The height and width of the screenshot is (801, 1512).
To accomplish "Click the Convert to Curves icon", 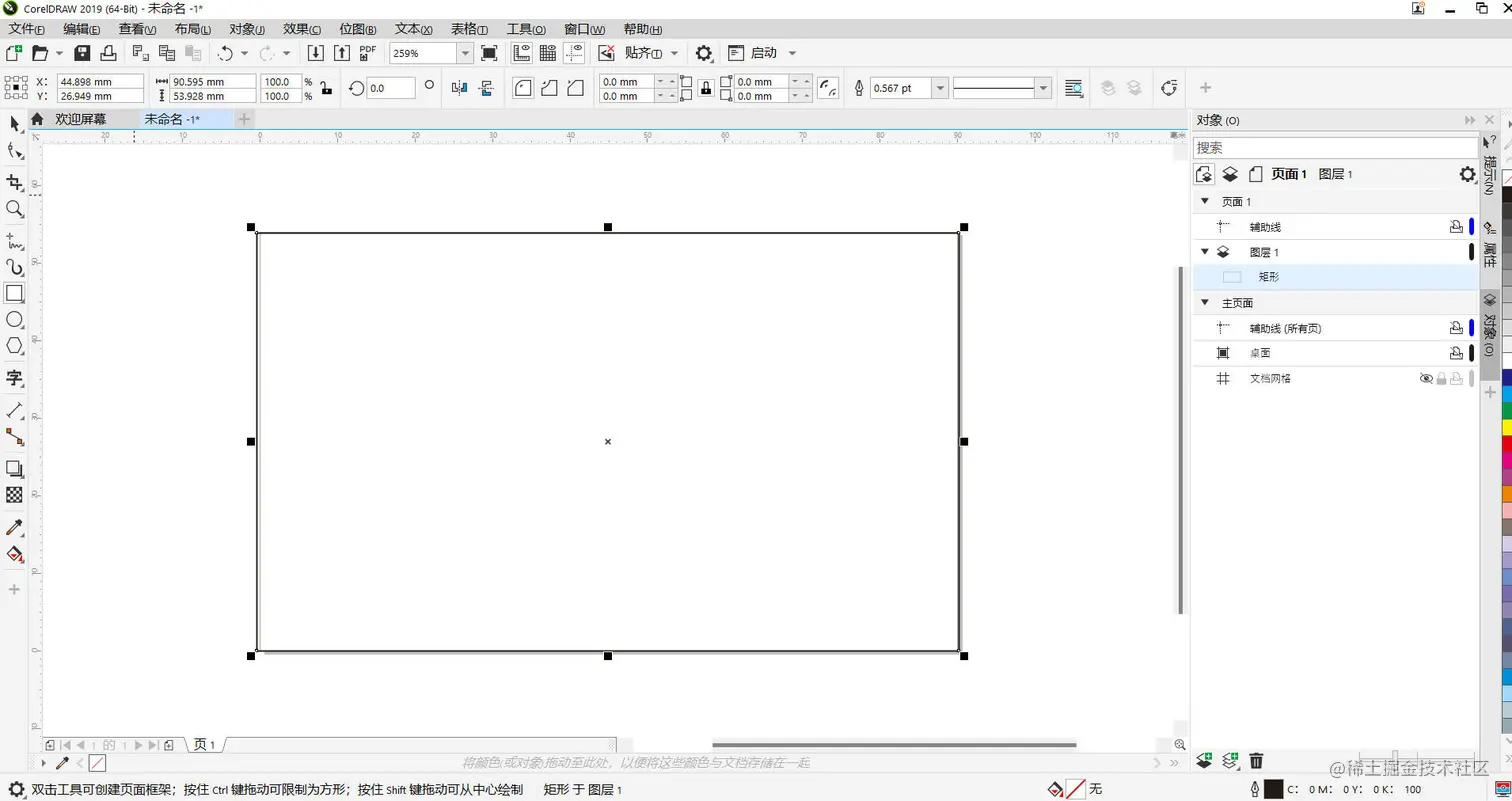I will pyautogui.click(x=1169, y=88).
